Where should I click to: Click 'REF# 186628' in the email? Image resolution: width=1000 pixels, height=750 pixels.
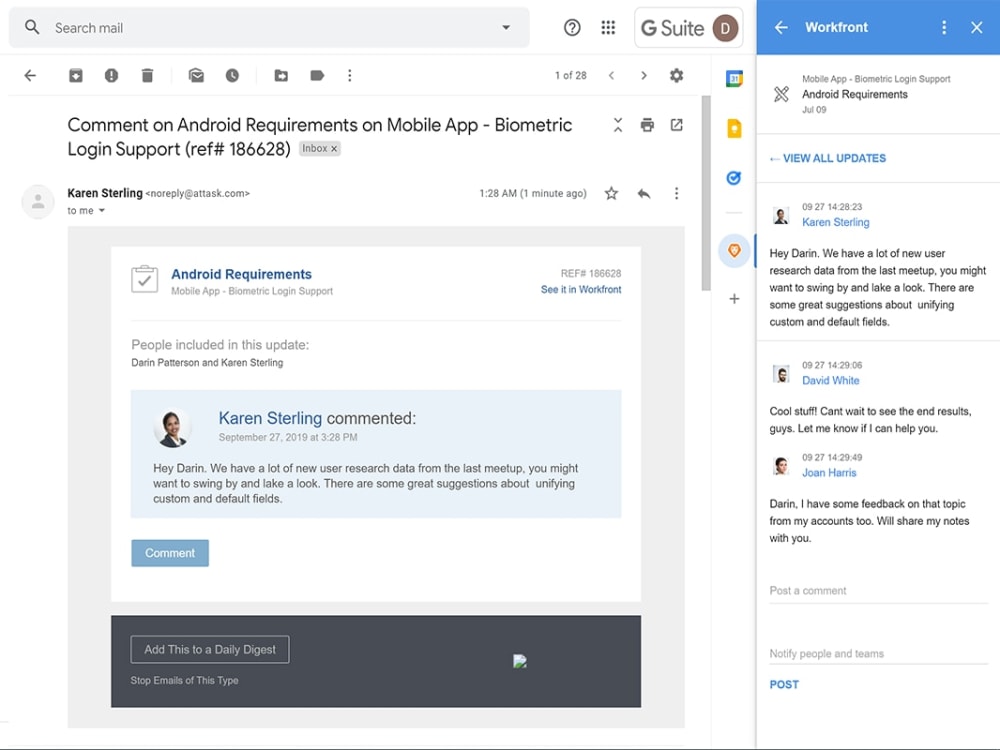pos(591,274)
